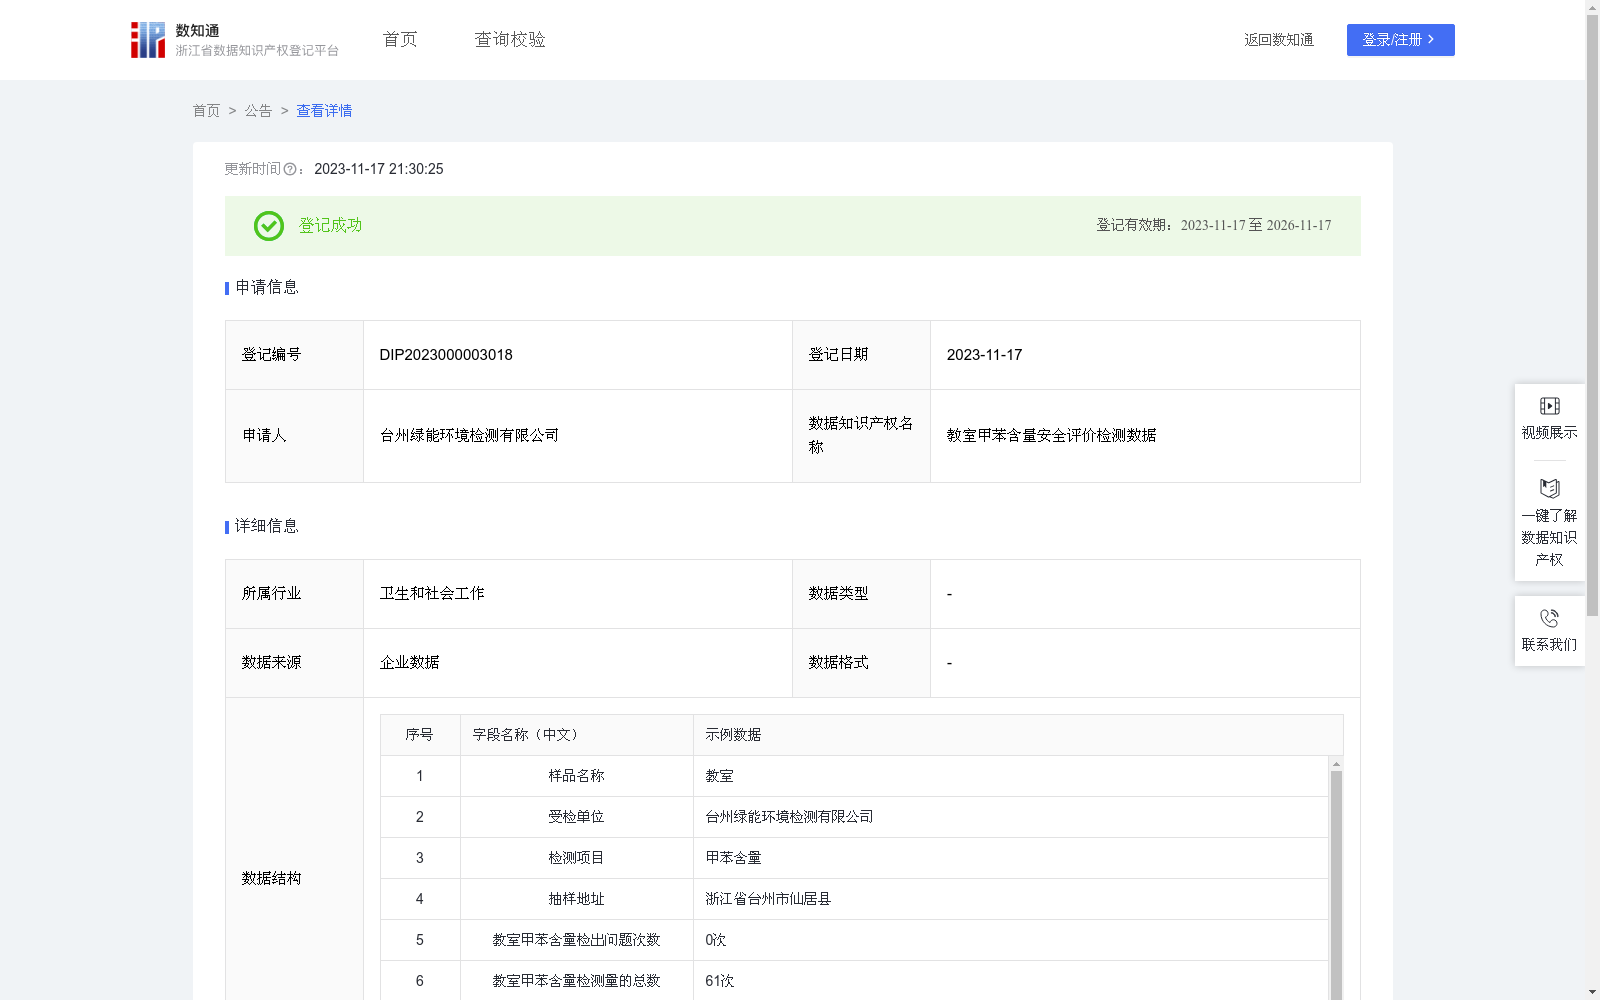Click the 联系我们 phone icon
This screenshot has width=1600, height=1000.
click(1549, 618)
